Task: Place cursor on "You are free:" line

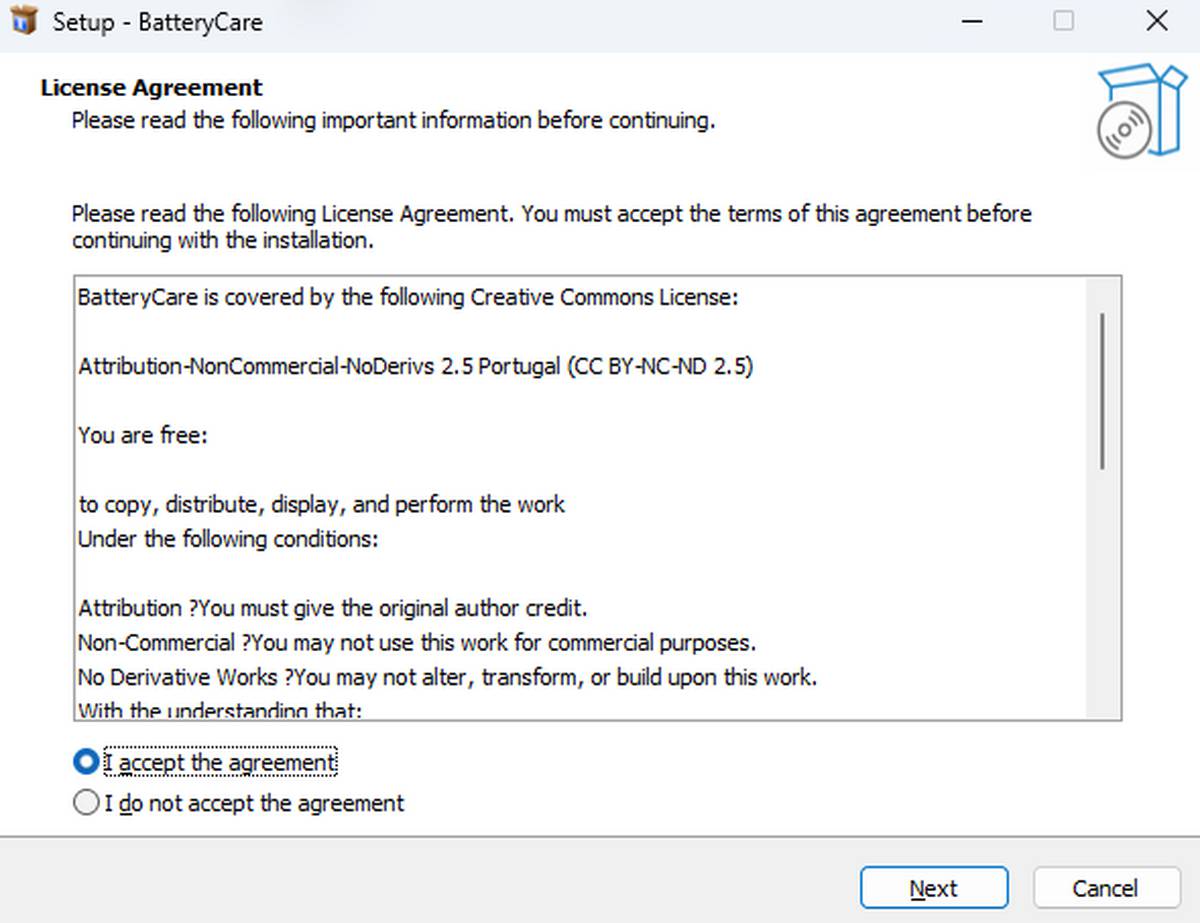Action: click(143, 435)
